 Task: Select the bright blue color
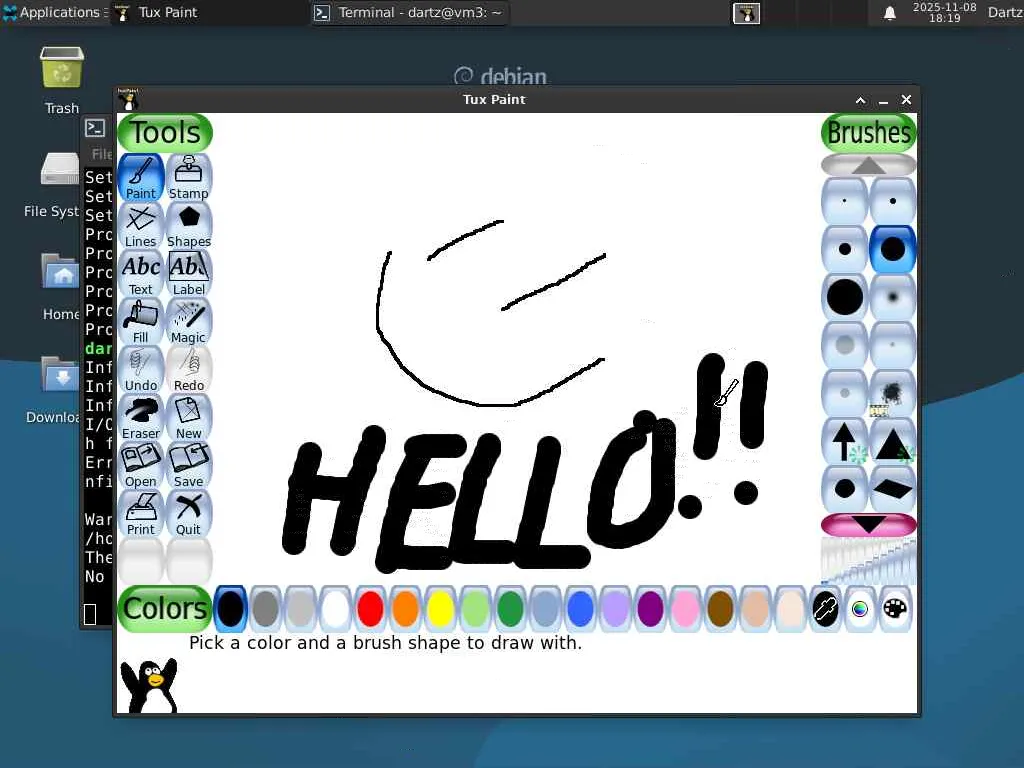click(x=580, y=609)
